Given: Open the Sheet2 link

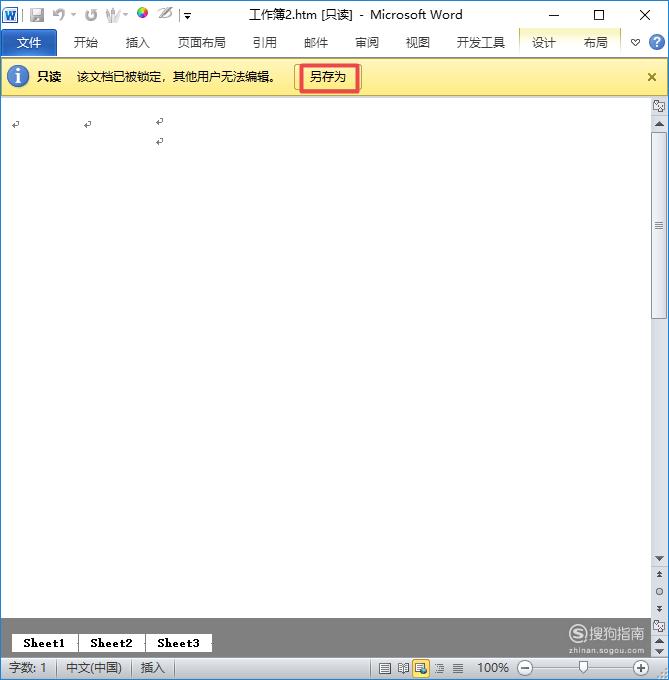Looking at the screenshot, I should [111, 643].
